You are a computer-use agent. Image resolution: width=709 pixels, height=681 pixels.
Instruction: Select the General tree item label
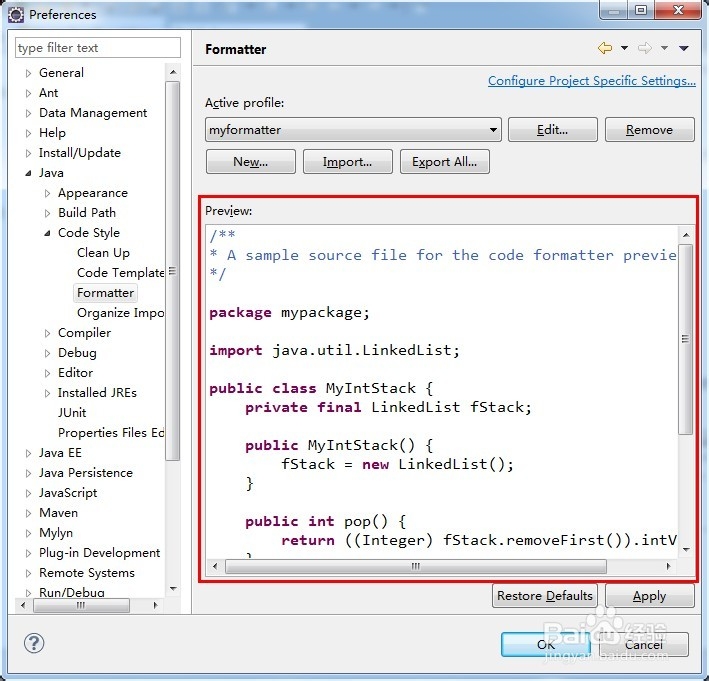(x=61, y=72)
